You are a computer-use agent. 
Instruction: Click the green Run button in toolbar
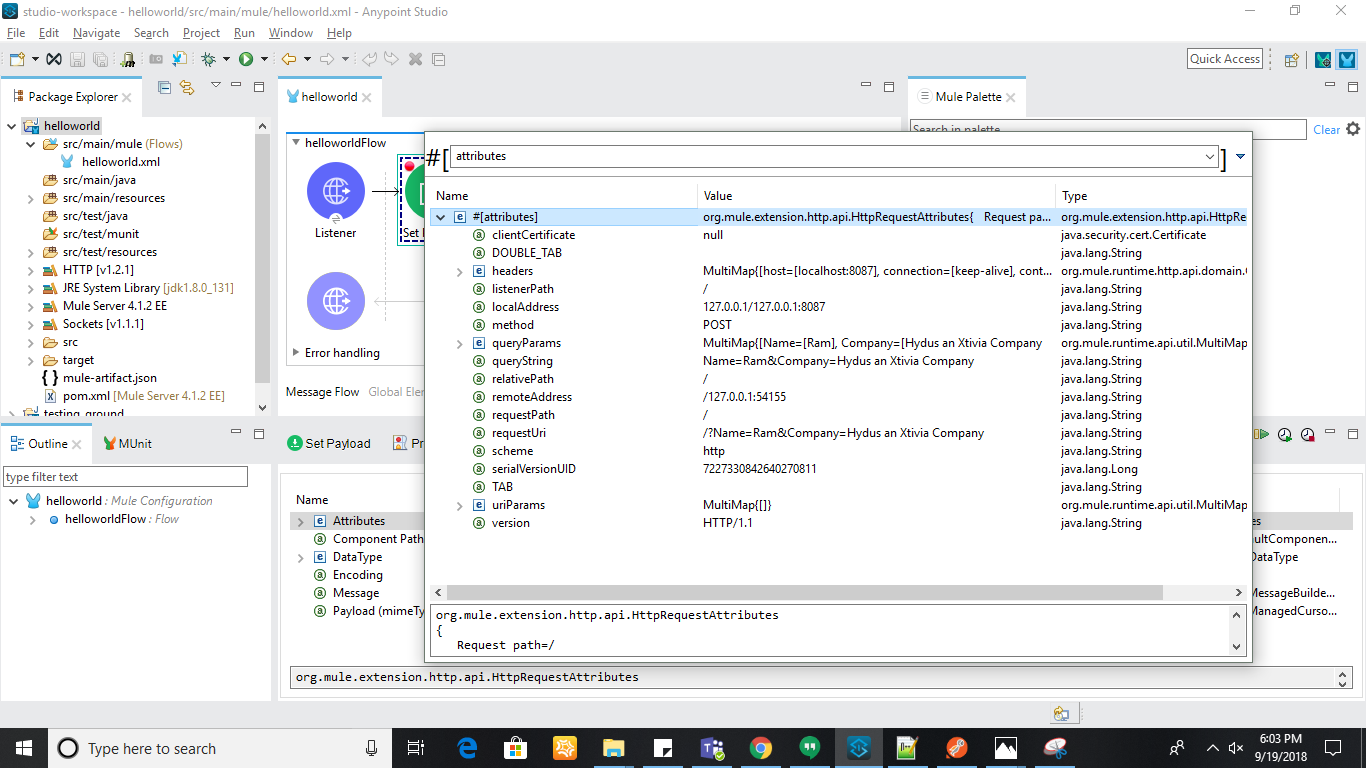pos(245,59)
